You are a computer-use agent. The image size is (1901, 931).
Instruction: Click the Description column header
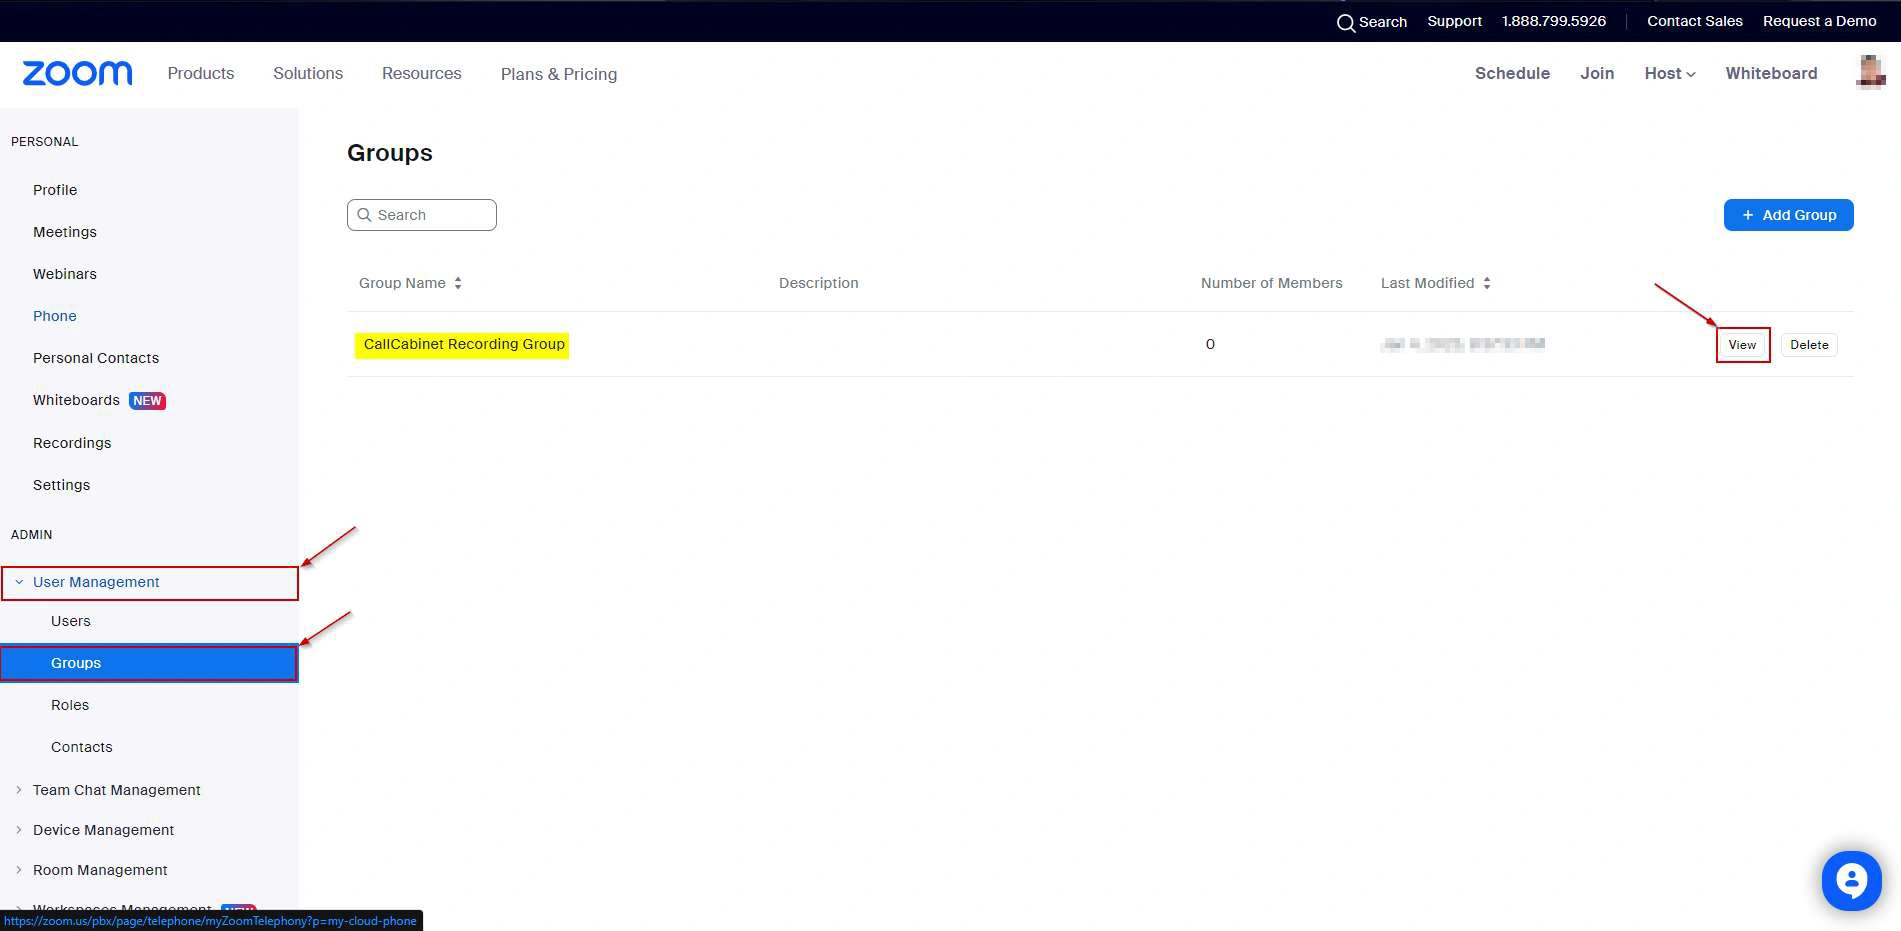click(x=818, y=283)
